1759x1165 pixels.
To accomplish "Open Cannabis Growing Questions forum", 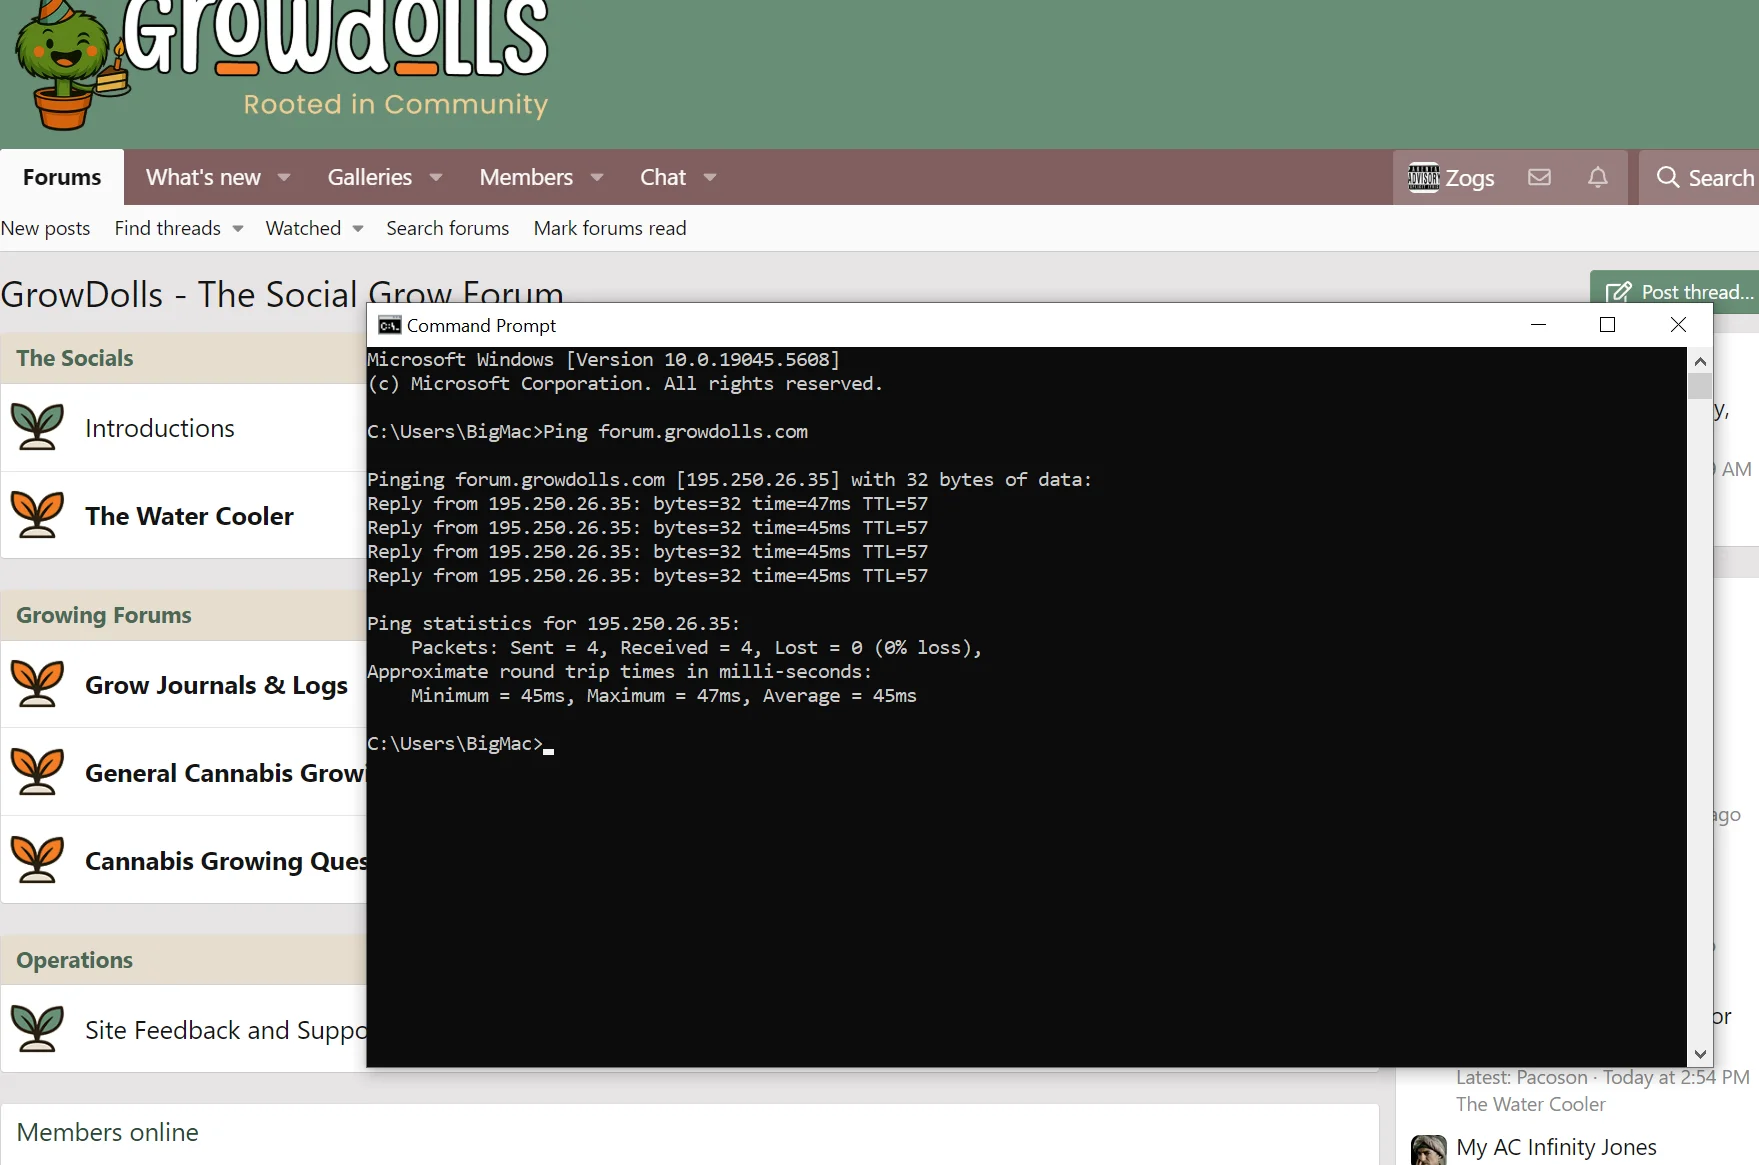I will [x=226, y=861].
